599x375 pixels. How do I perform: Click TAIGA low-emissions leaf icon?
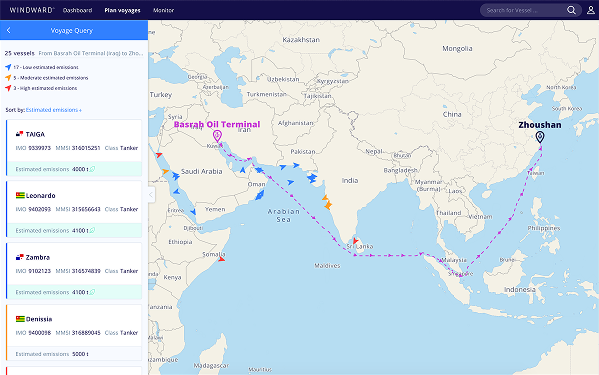(x=92, y=169)
